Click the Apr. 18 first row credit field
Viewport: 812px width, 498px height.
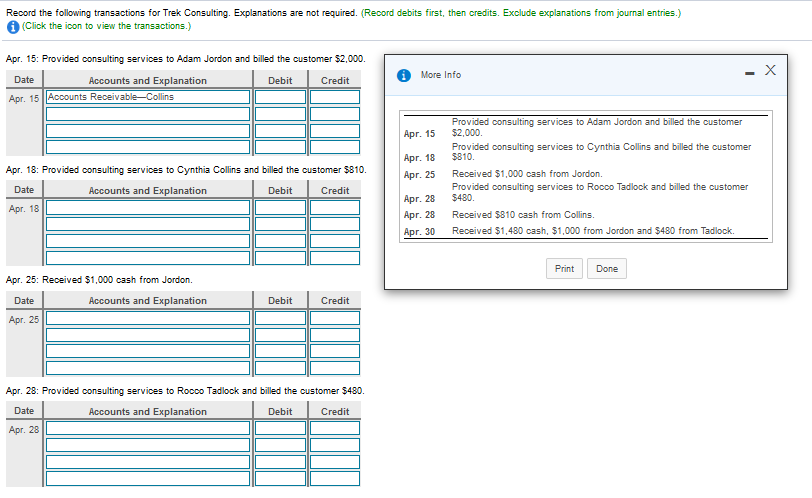(335, 208)
